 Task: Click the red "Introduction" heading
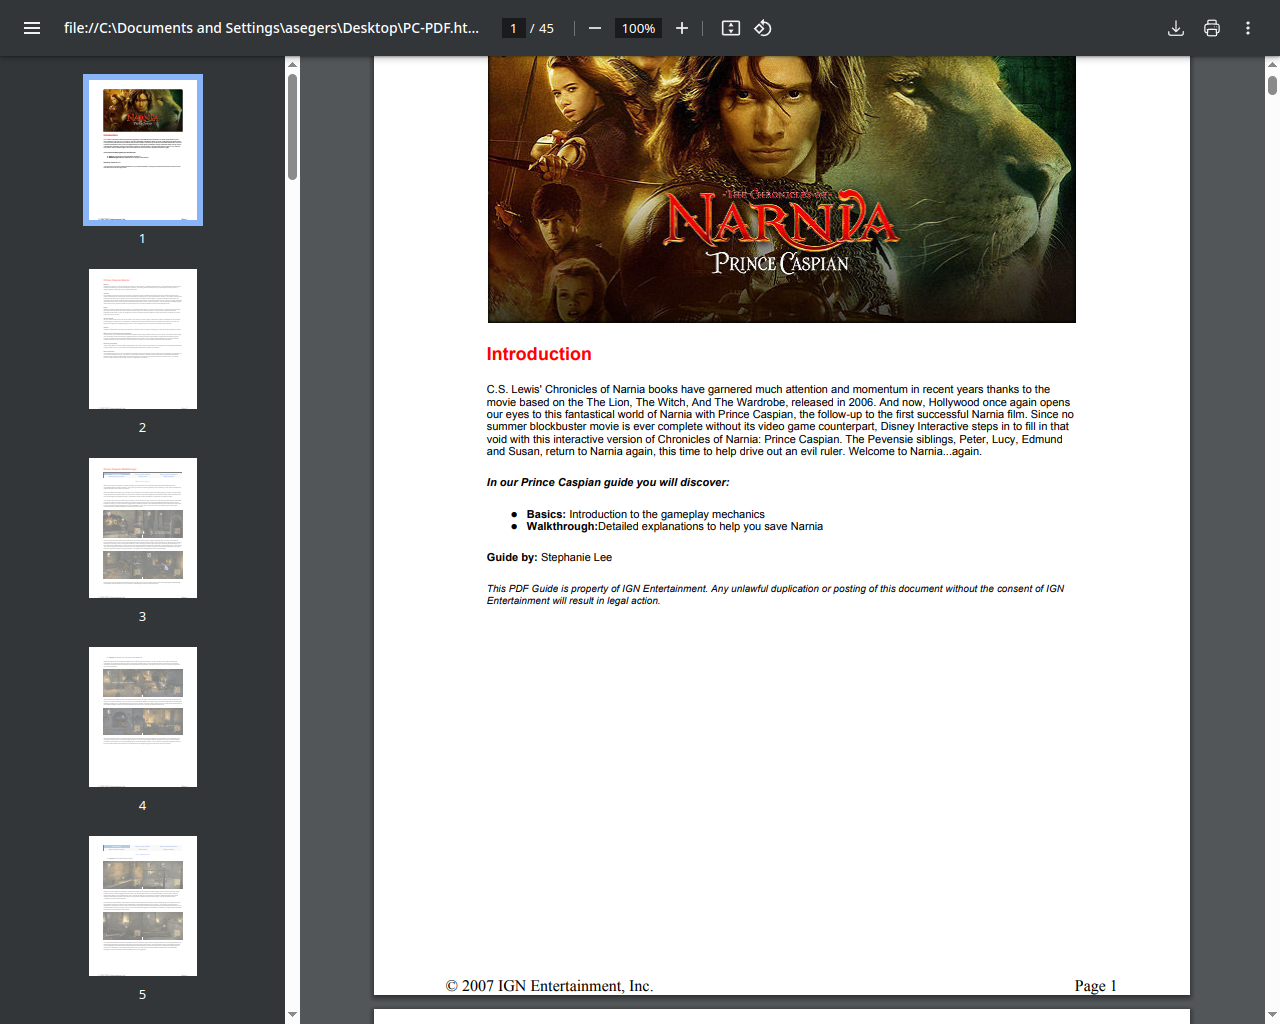[539, 354]
